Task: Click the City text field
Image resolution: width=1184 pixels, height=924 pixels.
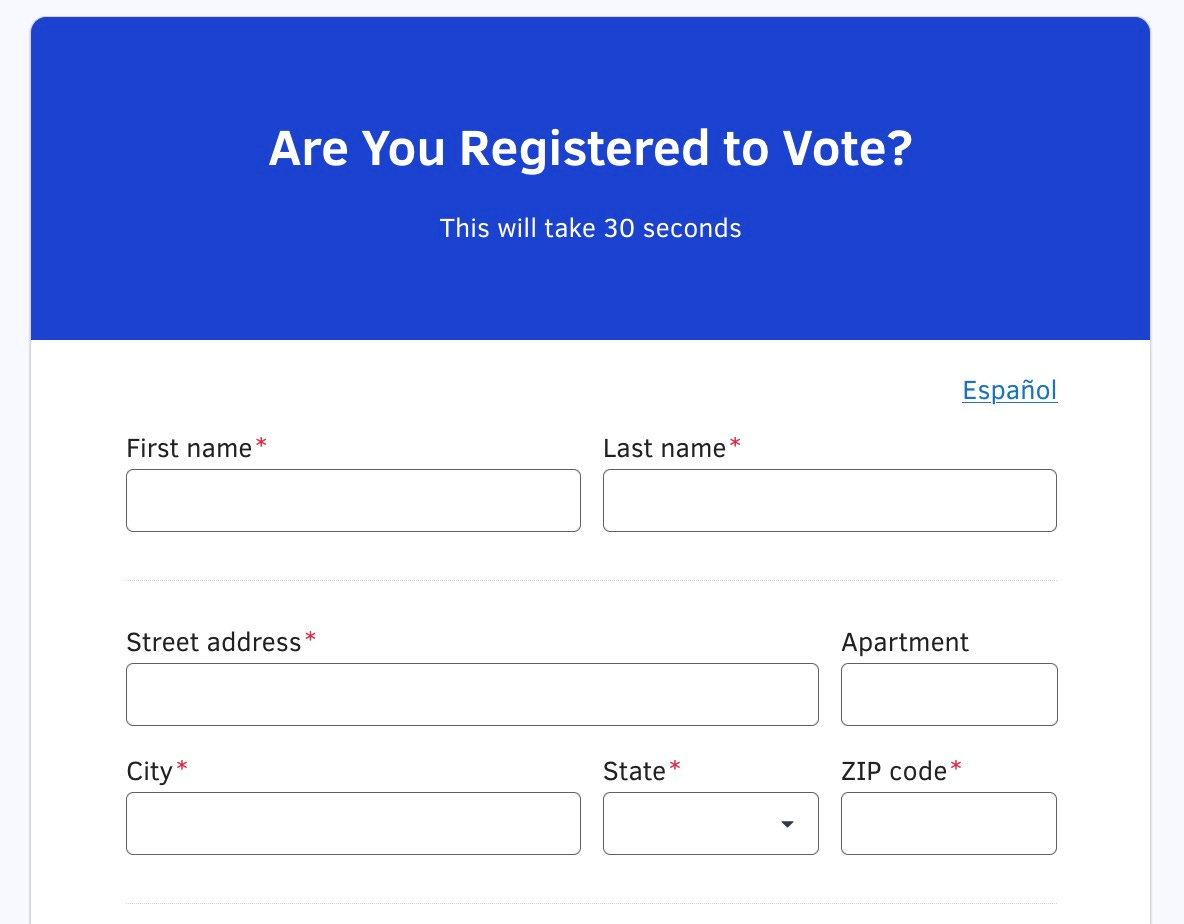Action: pyautogui.click(x=353, y=824)
